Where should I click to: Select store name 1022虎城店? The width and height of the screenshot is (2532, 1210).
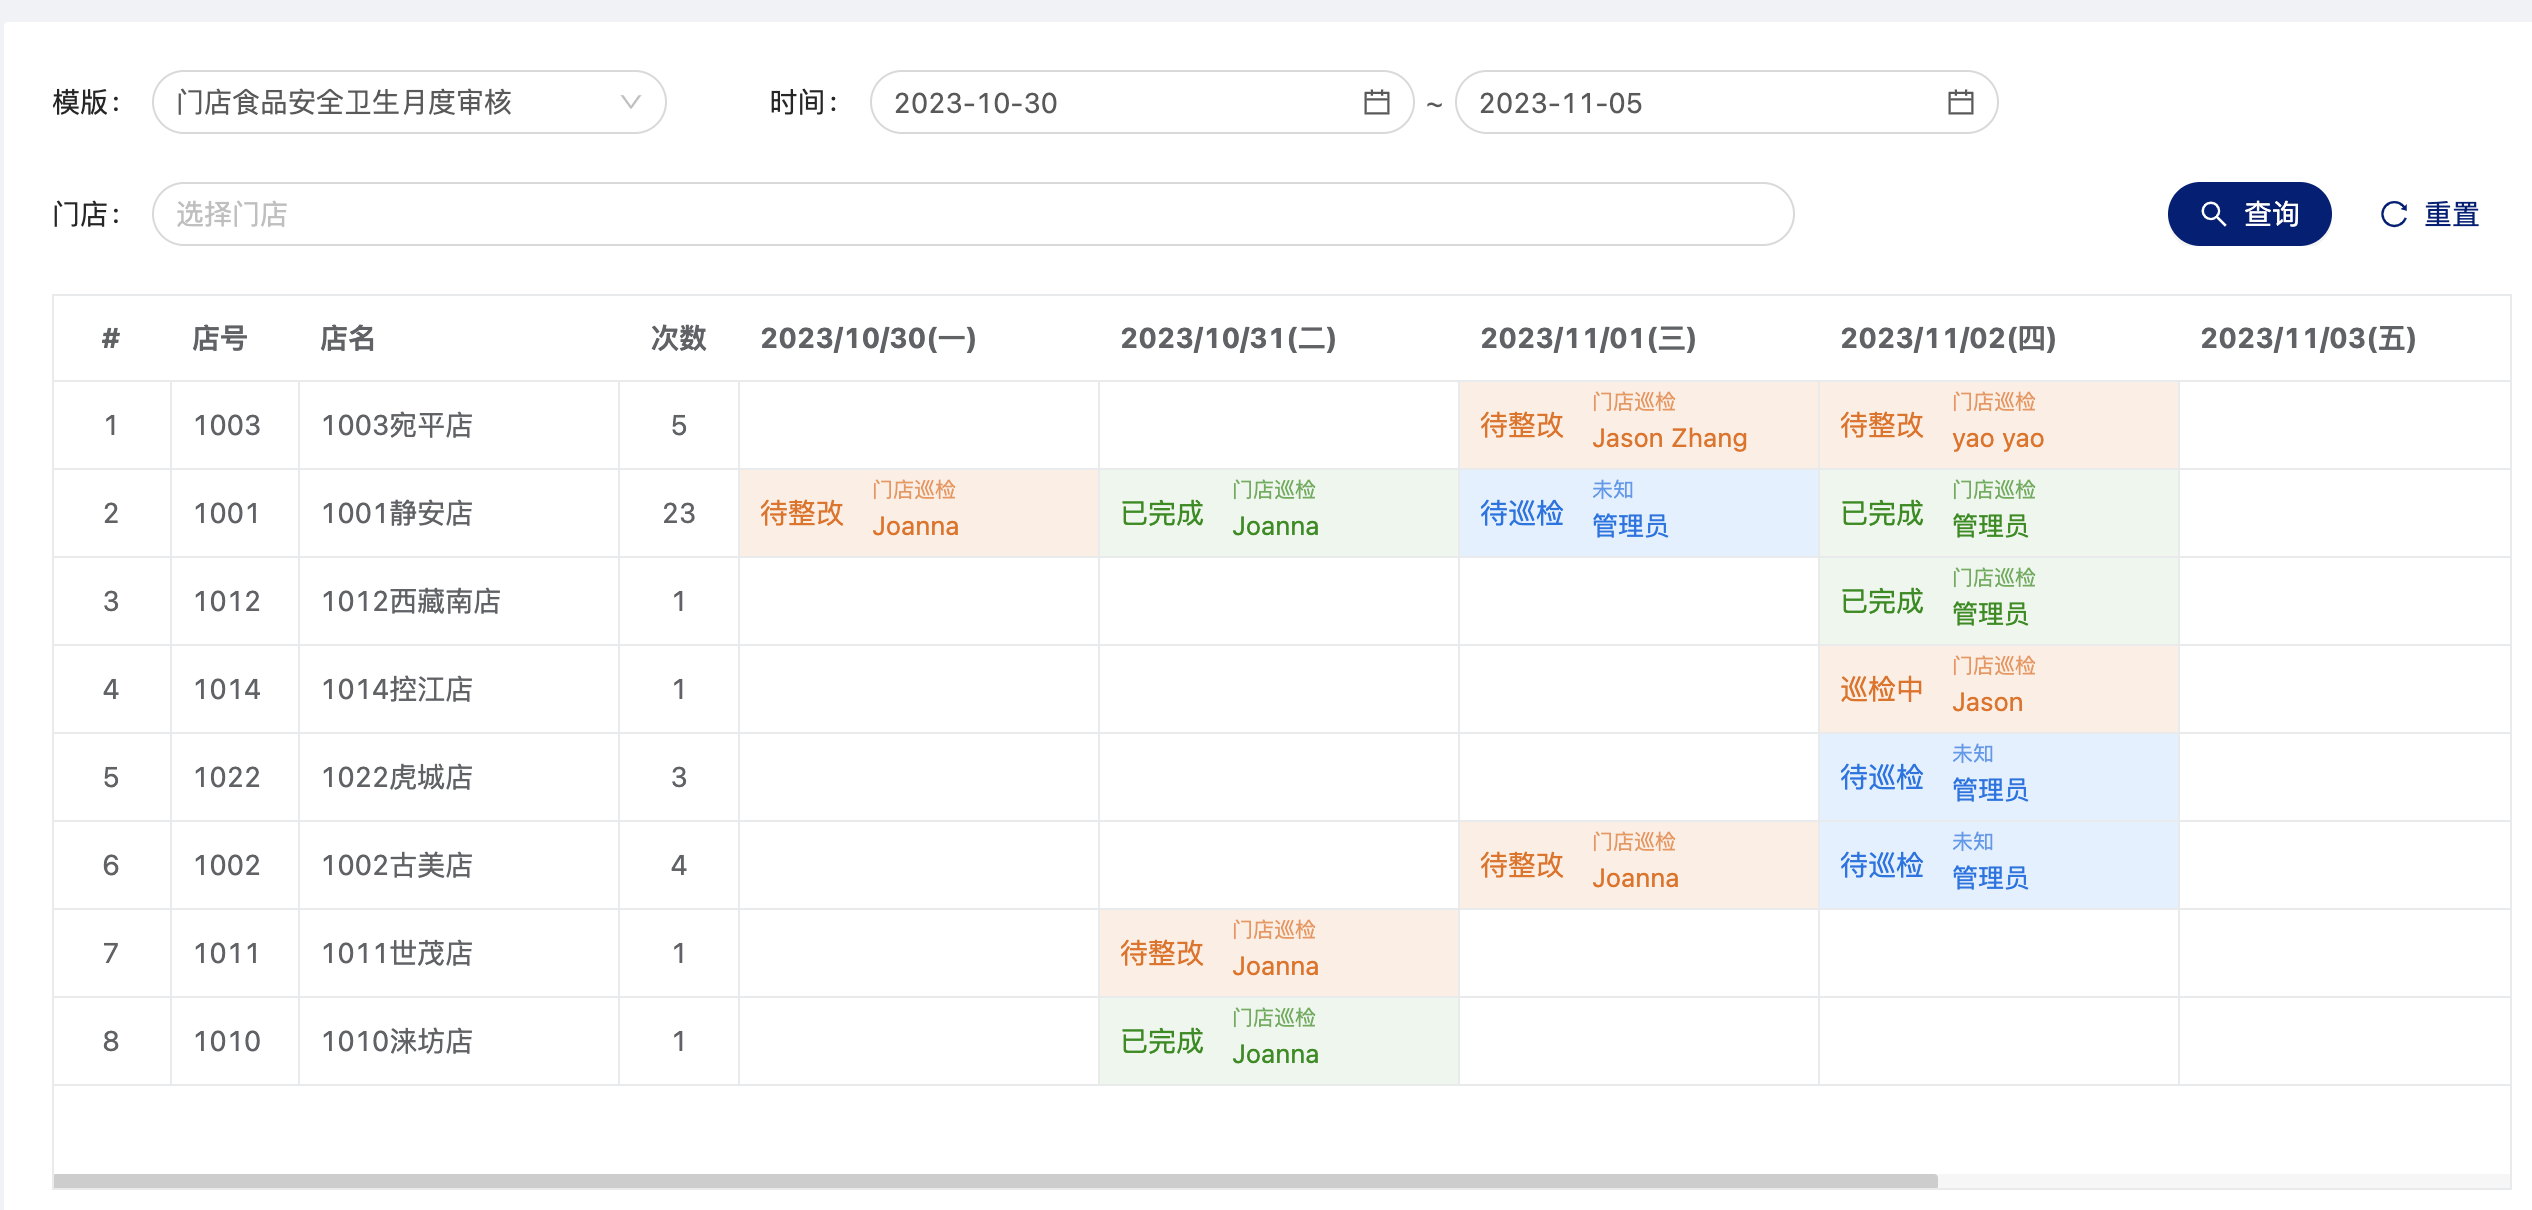tap(397, 777)
